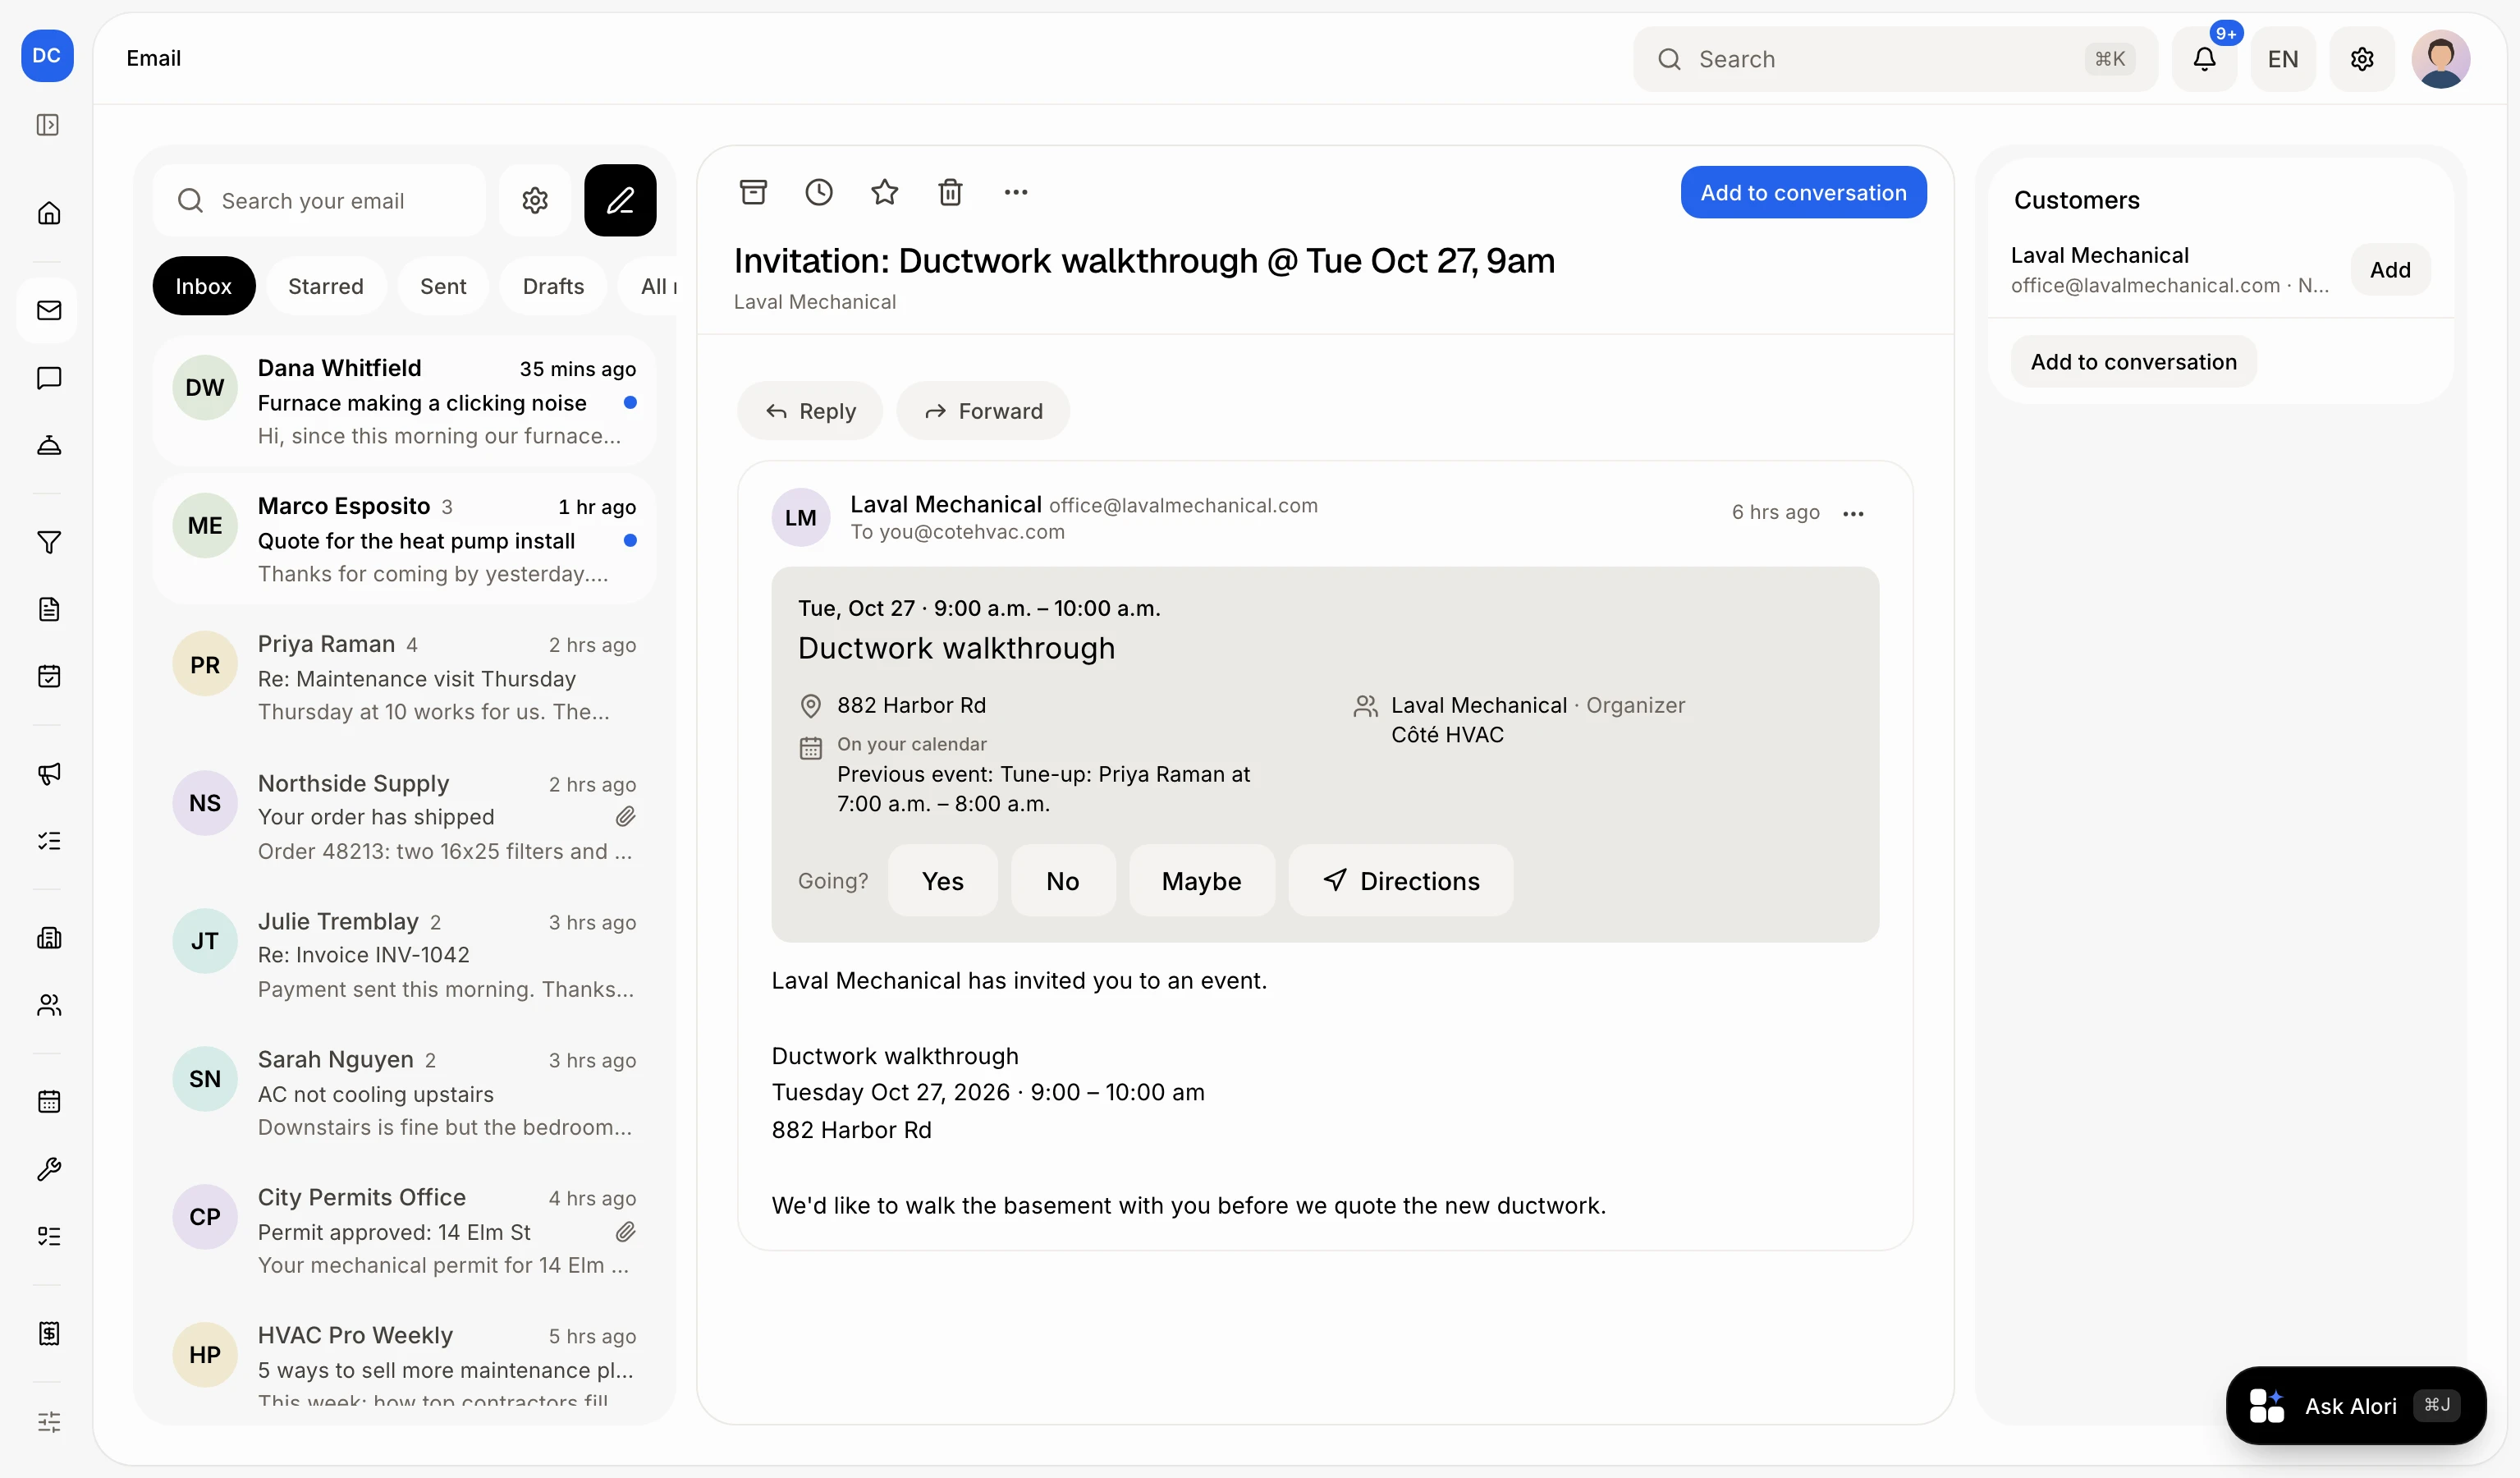The height and width of the screenshot is (1478, 2520).
Task: Click the Previous event Tune-up calendar text
Action: pos(1043,789)
